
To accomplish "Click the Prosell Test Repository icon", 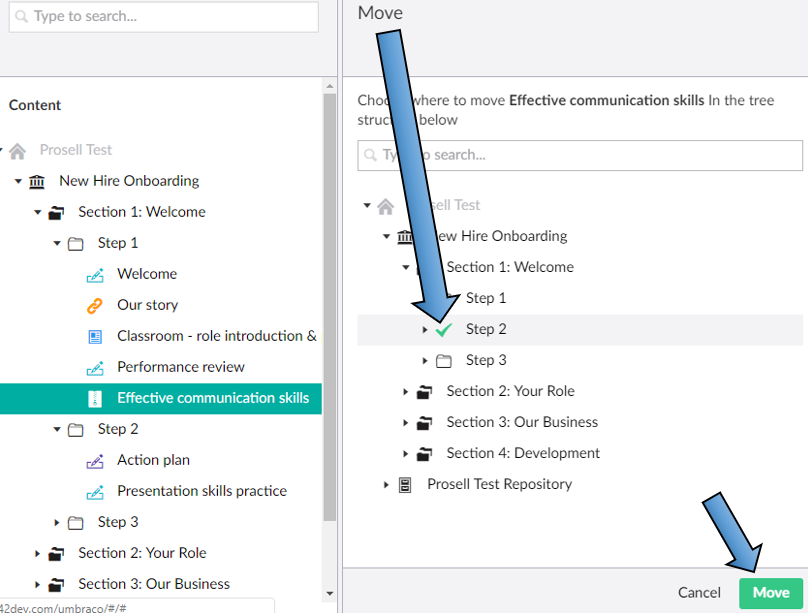I will (x=404, y=484).
